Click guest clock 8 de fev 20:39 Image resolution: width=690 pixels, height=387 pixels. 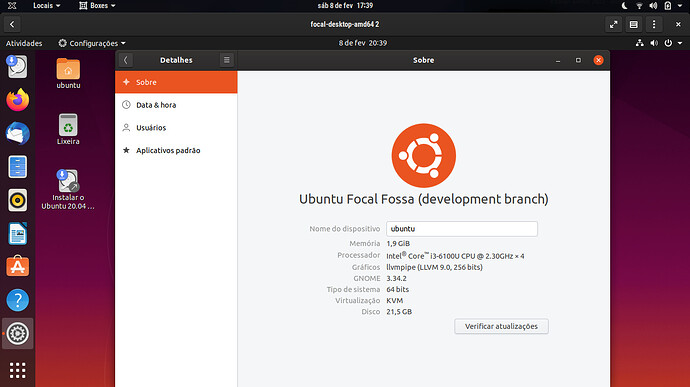click(x=363, y=43)
